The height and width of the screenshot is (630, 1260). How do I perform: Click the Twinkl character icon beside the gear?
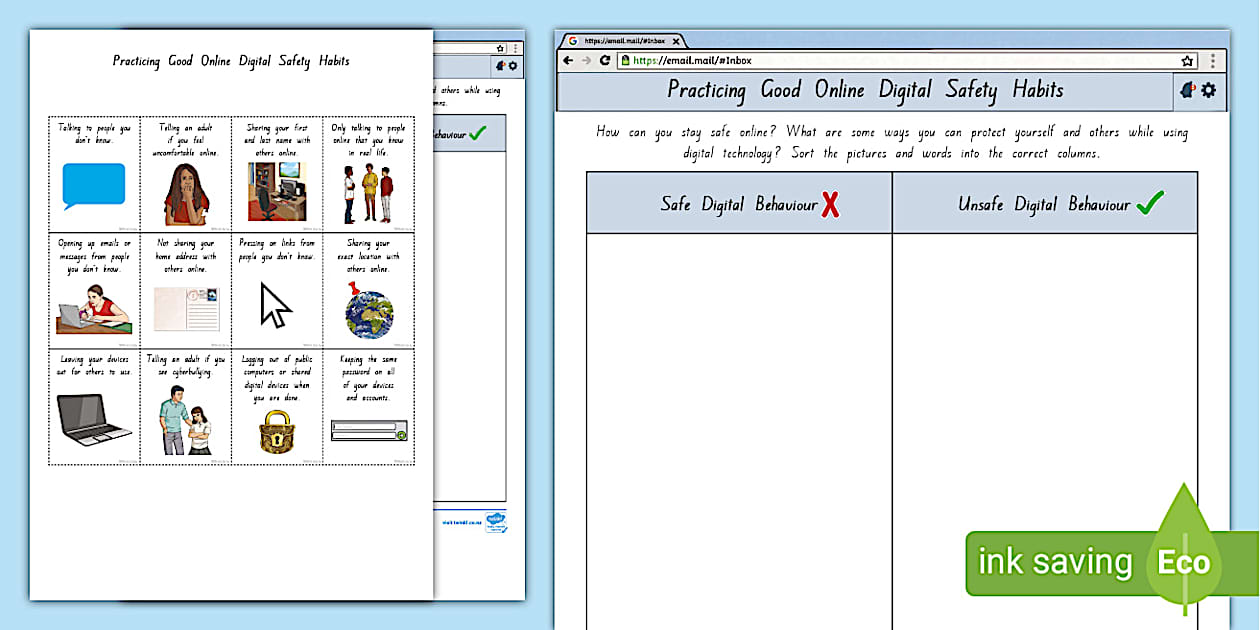[1187, 89]
